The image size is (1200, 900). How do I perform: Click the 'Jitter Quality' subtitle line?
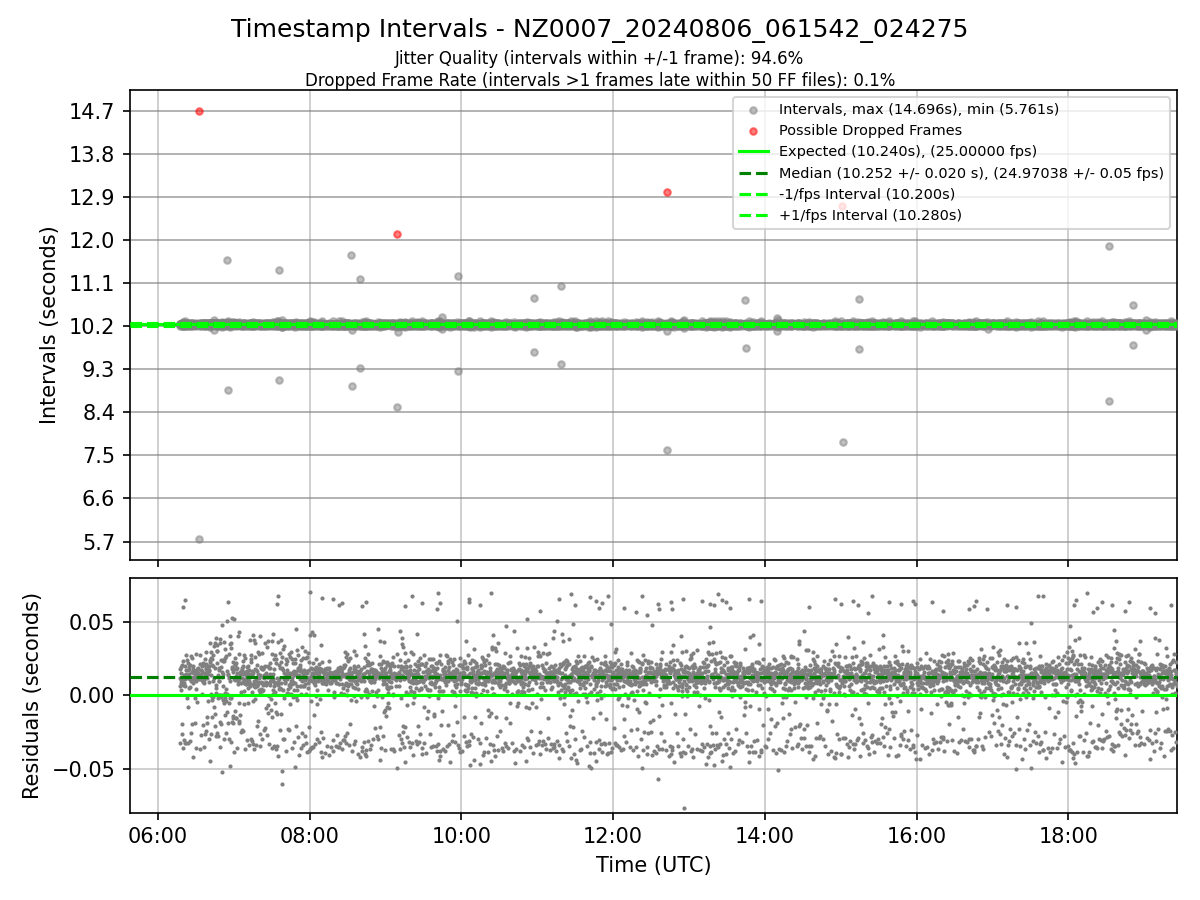coord(599,58)
